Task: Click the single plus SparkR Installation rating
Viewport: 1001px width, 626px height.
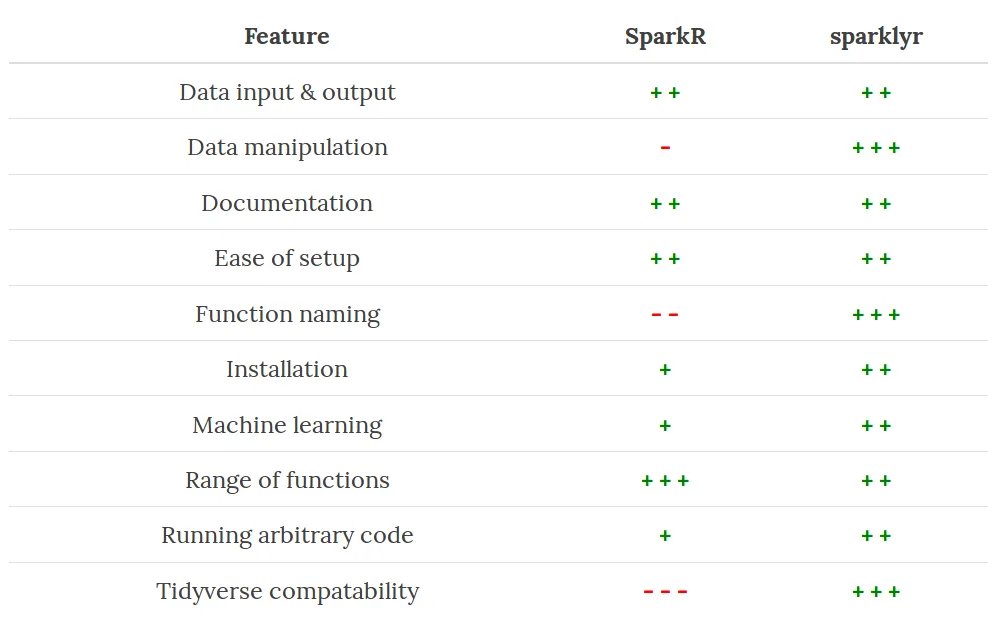Action: click(665, 369)
